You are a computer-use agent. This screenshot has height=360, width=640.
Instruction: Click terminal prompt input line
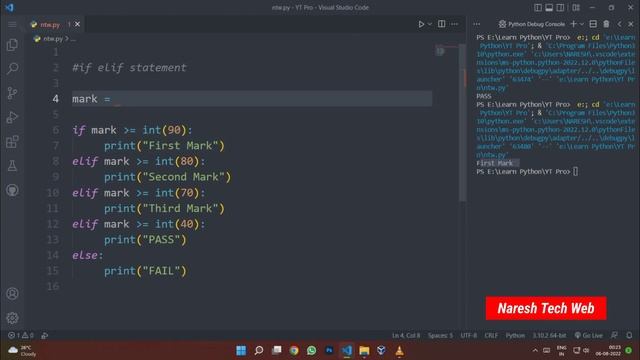click(x=527, y=171)
